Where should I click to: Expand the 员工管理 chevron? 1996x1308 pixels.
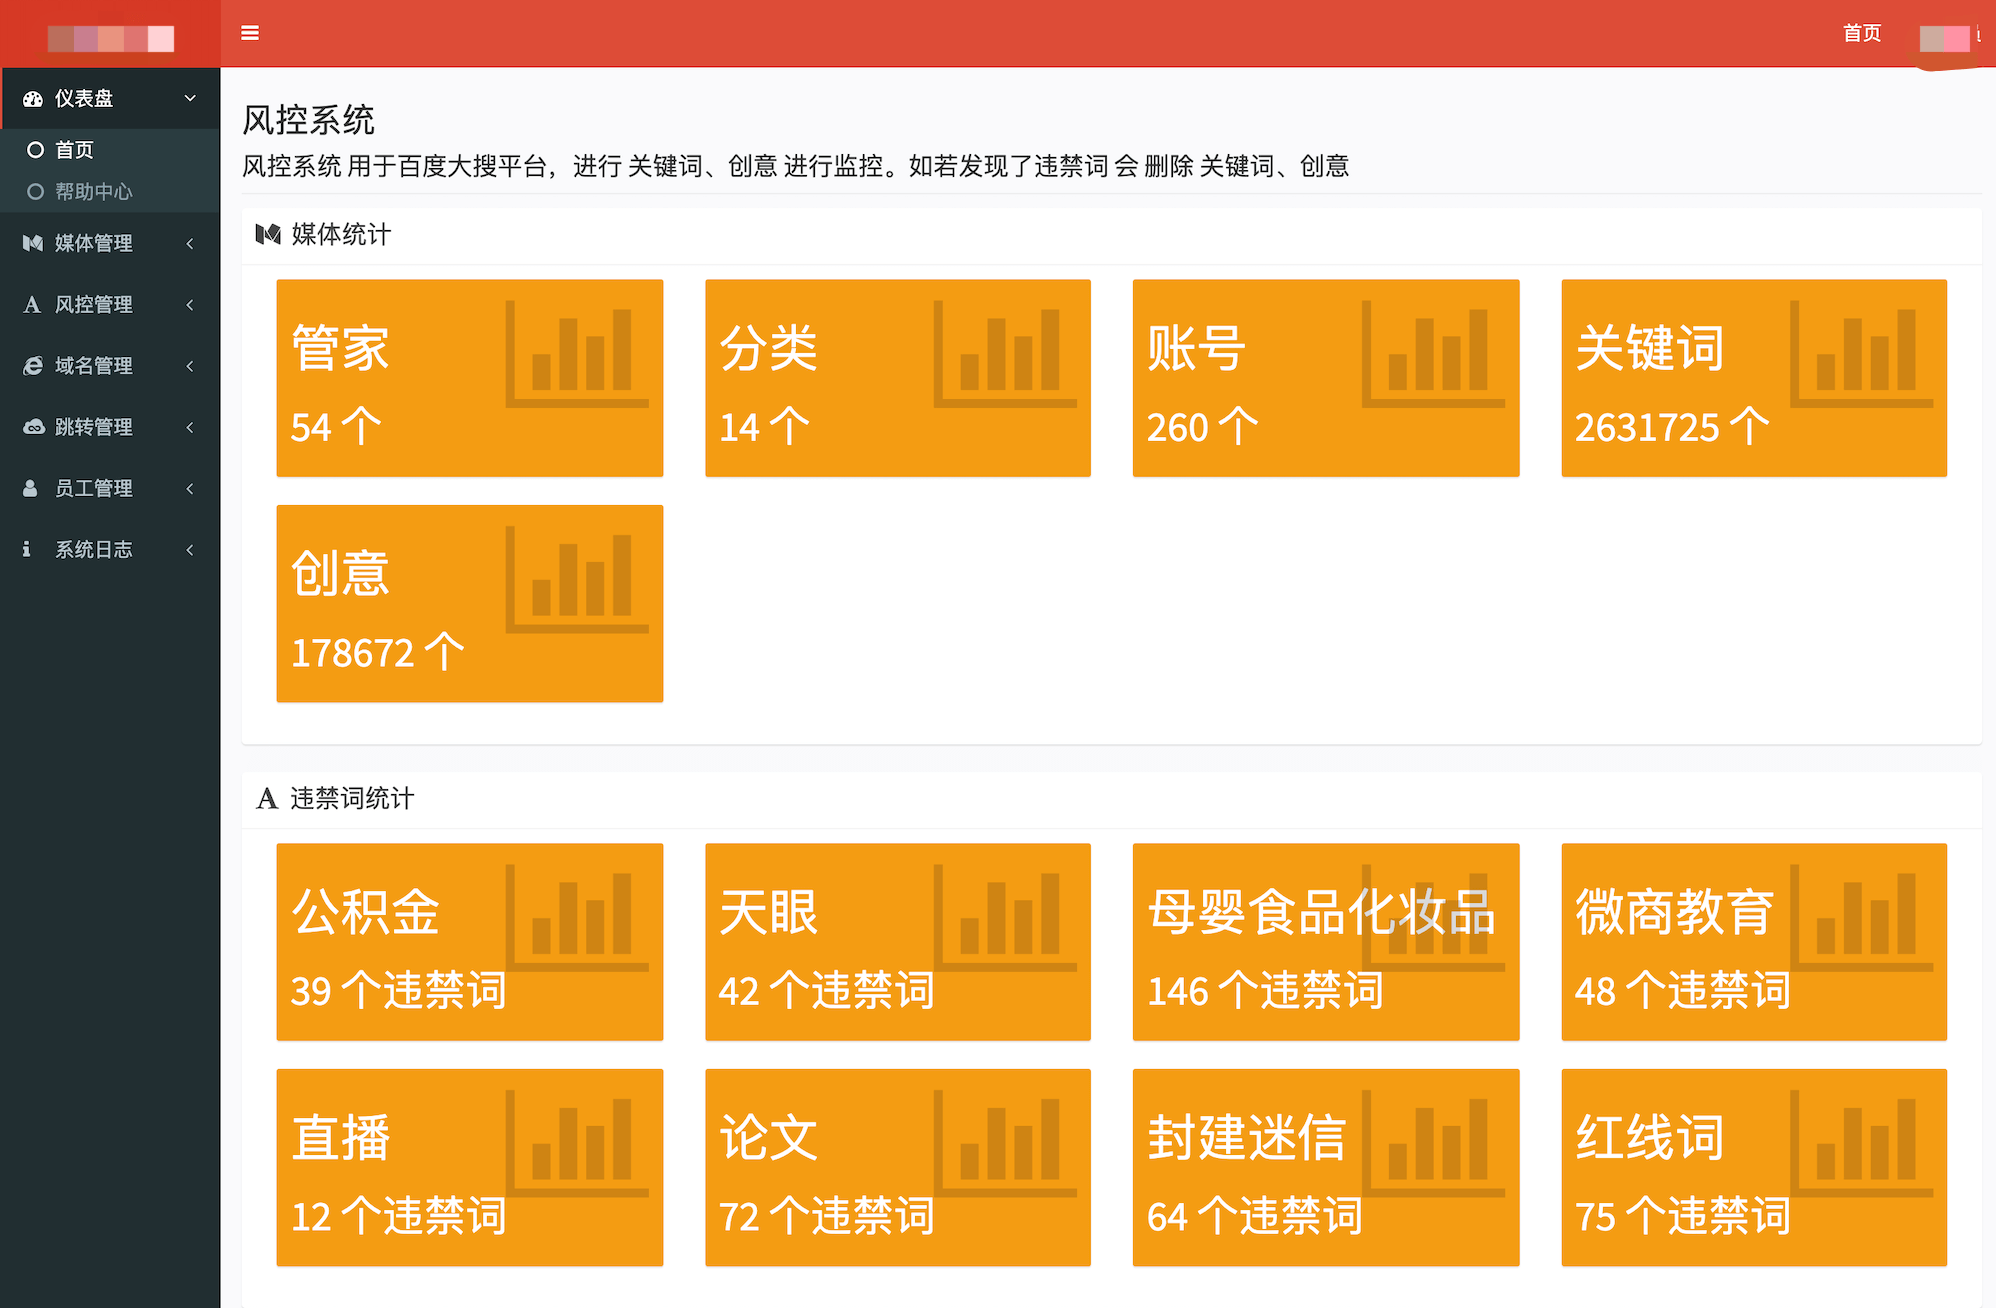(x=190, y=488)
